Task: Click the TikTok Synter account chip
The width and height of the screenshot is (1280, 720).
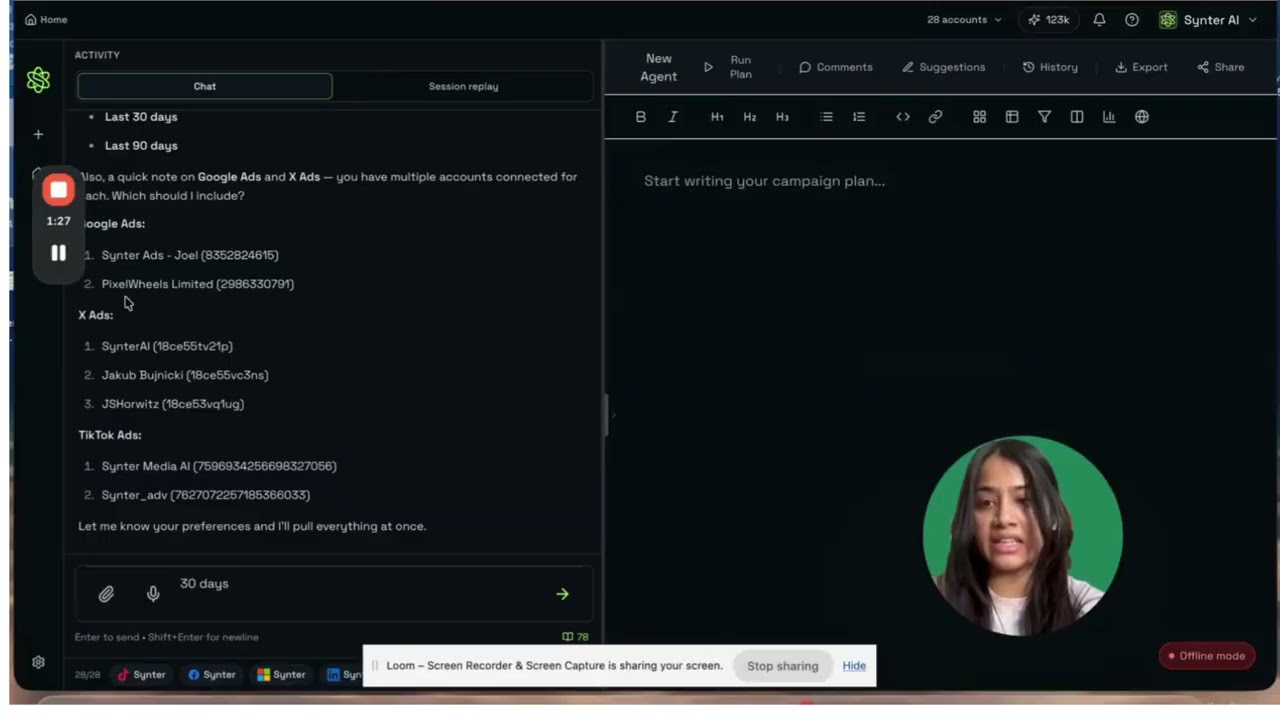Action: (x=142, y=675)
